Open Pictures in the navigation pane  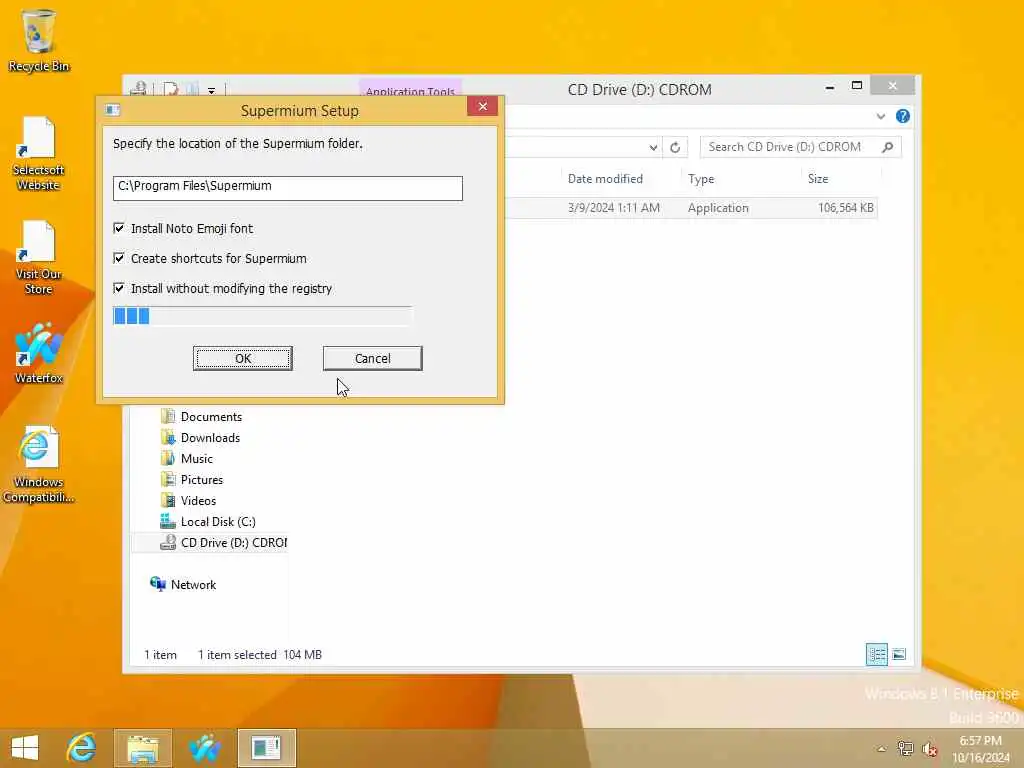click(202, 479)
